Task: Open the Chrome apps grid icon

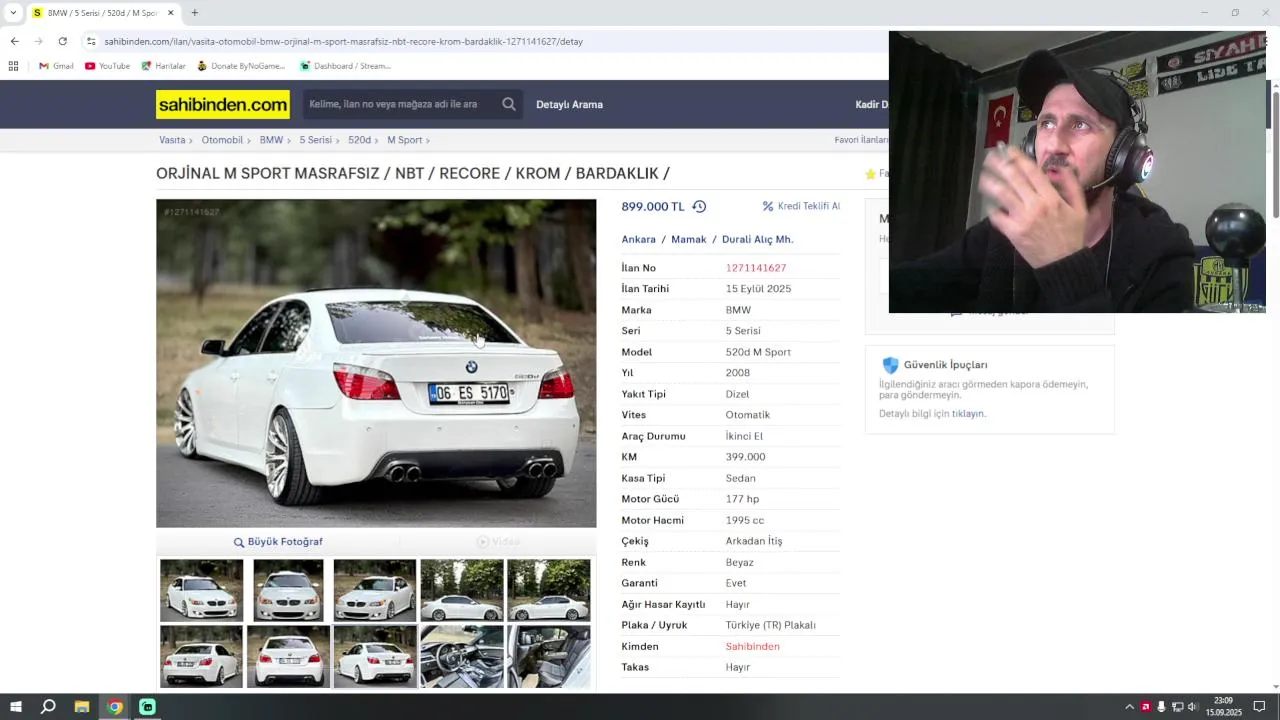Action: pyautogui.click(x=13, y=66)
